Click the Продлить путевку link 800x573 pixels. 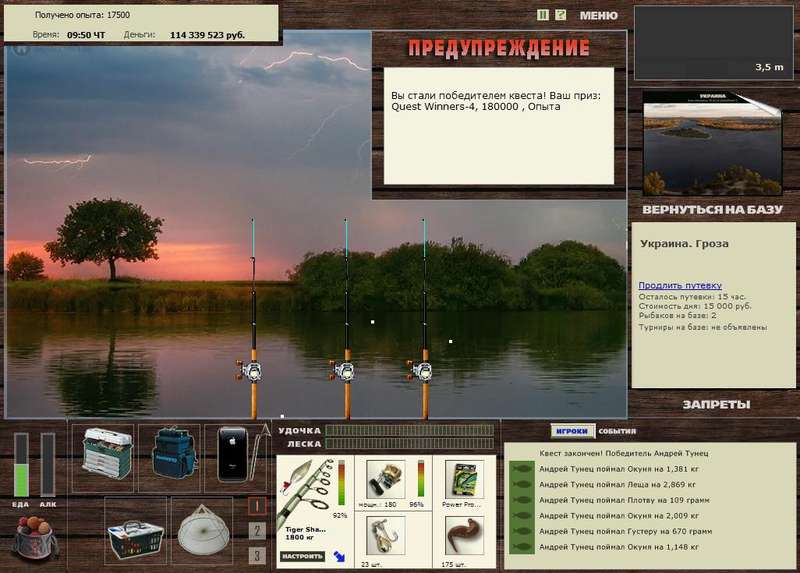tap(680, 285)
